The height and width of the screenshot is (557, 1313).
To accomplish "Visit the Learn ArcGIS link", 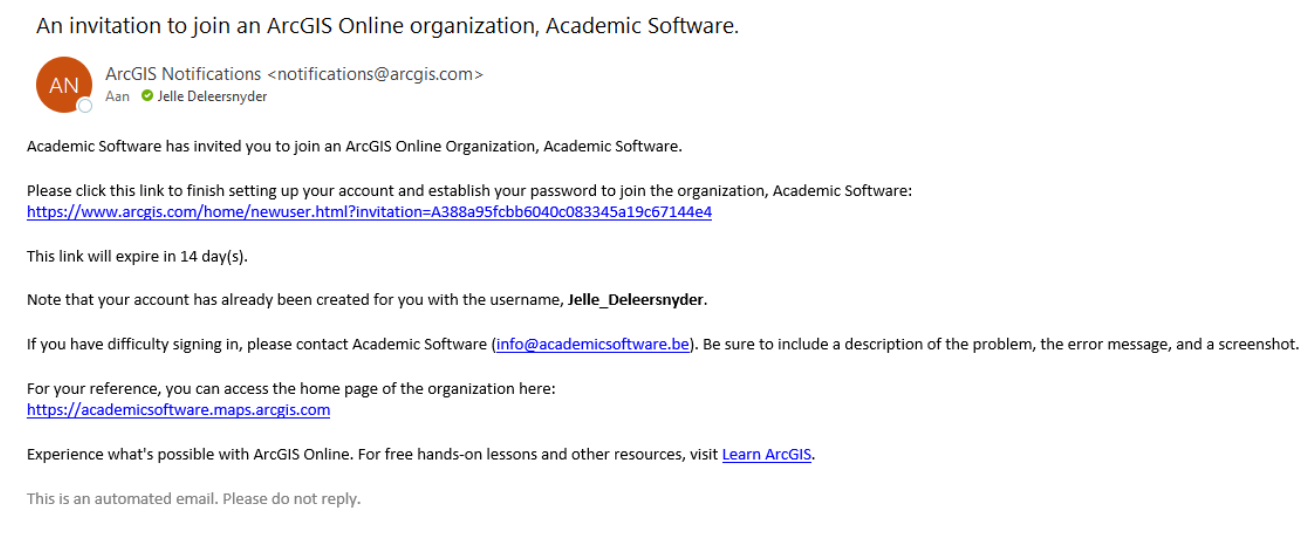I will 767,454.
